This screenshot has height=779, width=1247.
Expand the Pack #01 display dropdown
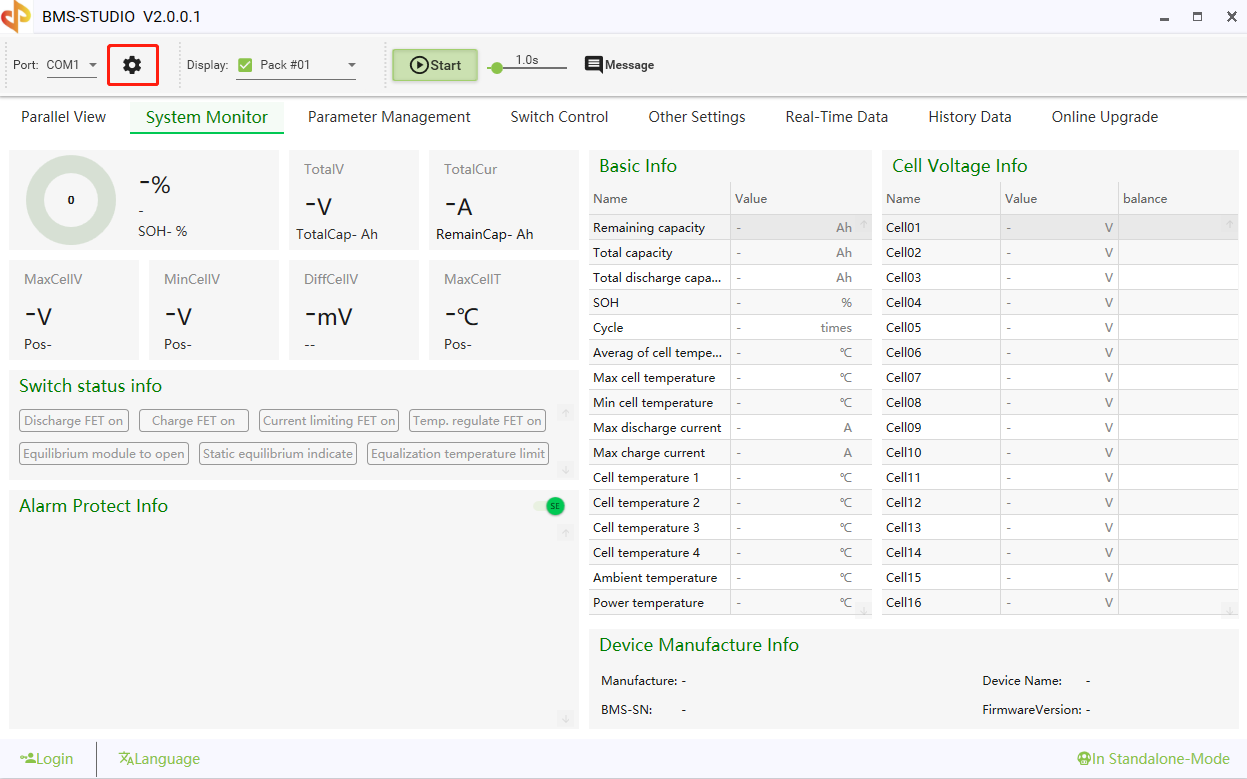351,65
